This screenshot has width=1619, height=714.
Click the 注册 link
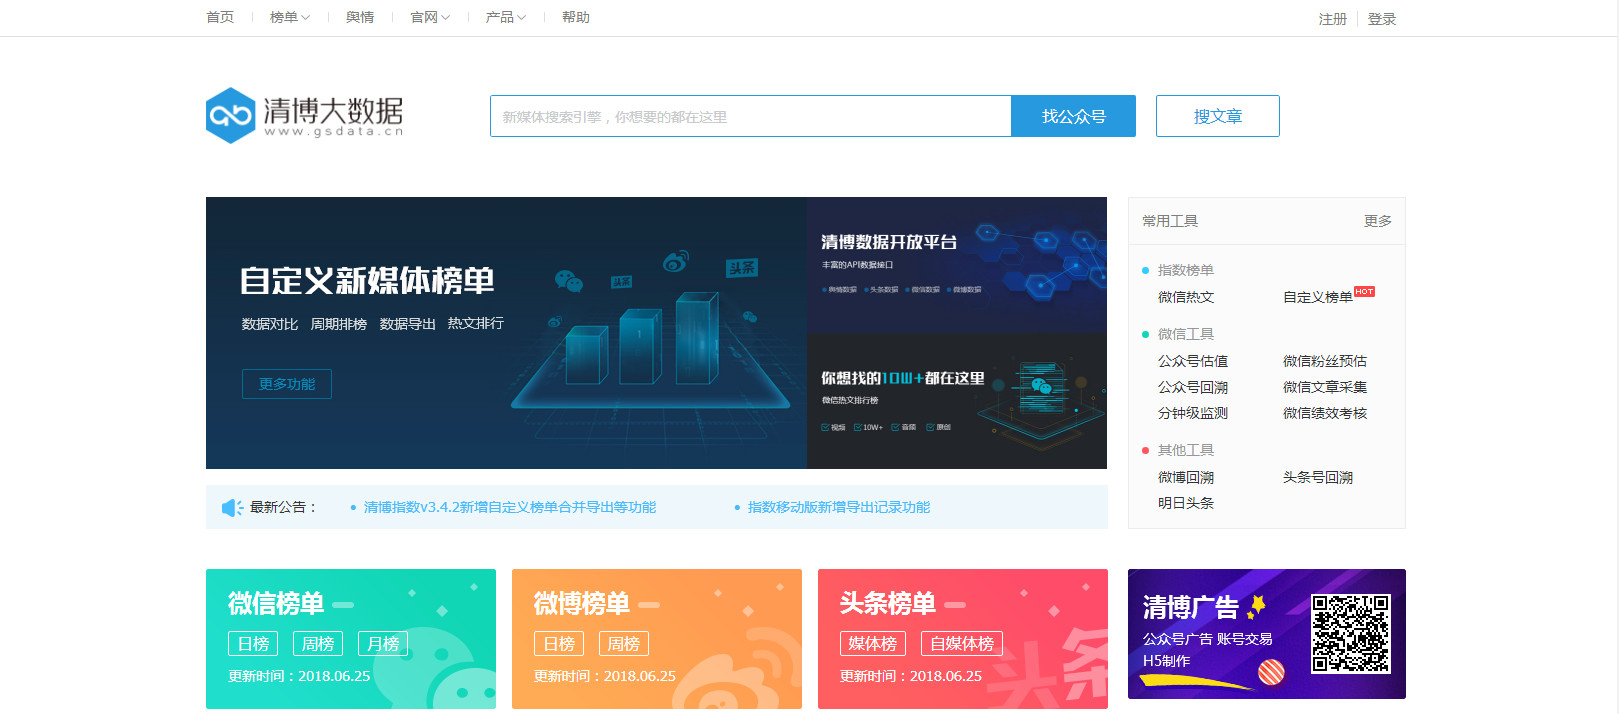pos(1333,19)
